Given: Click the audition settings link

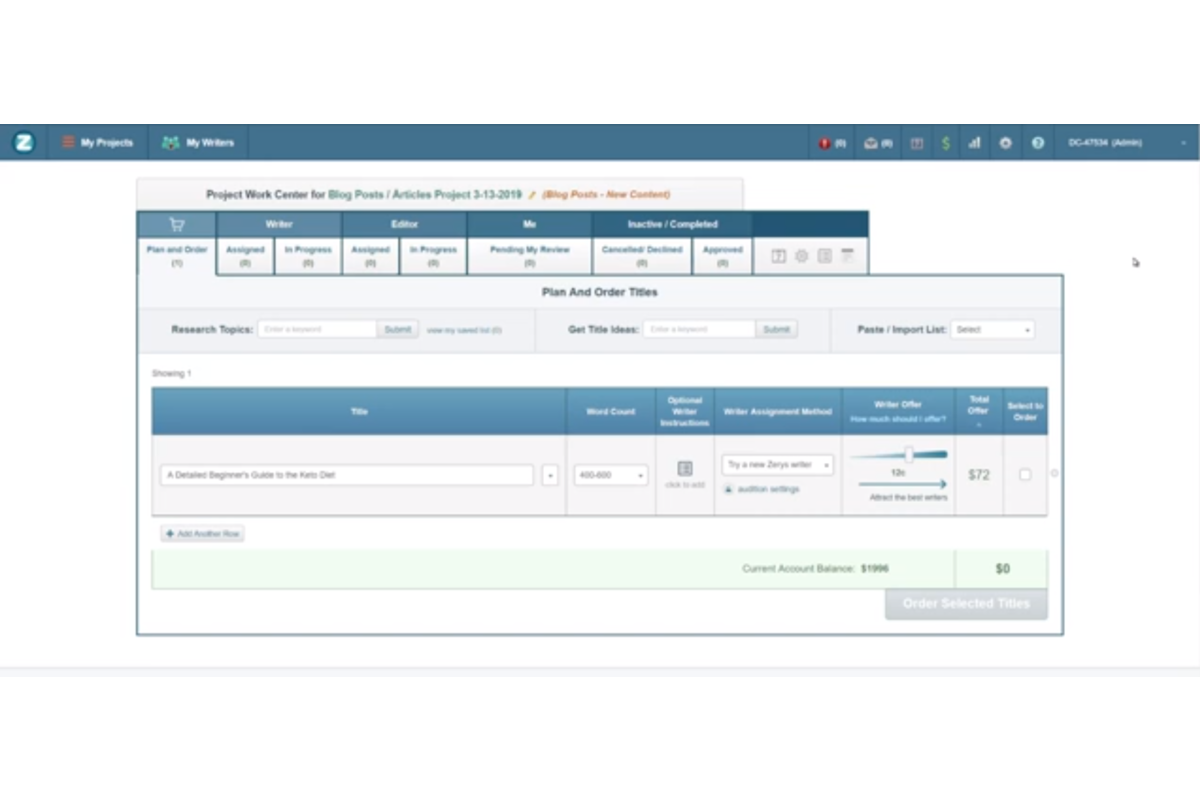Looking at the screenshot, I should coord(767,489).
